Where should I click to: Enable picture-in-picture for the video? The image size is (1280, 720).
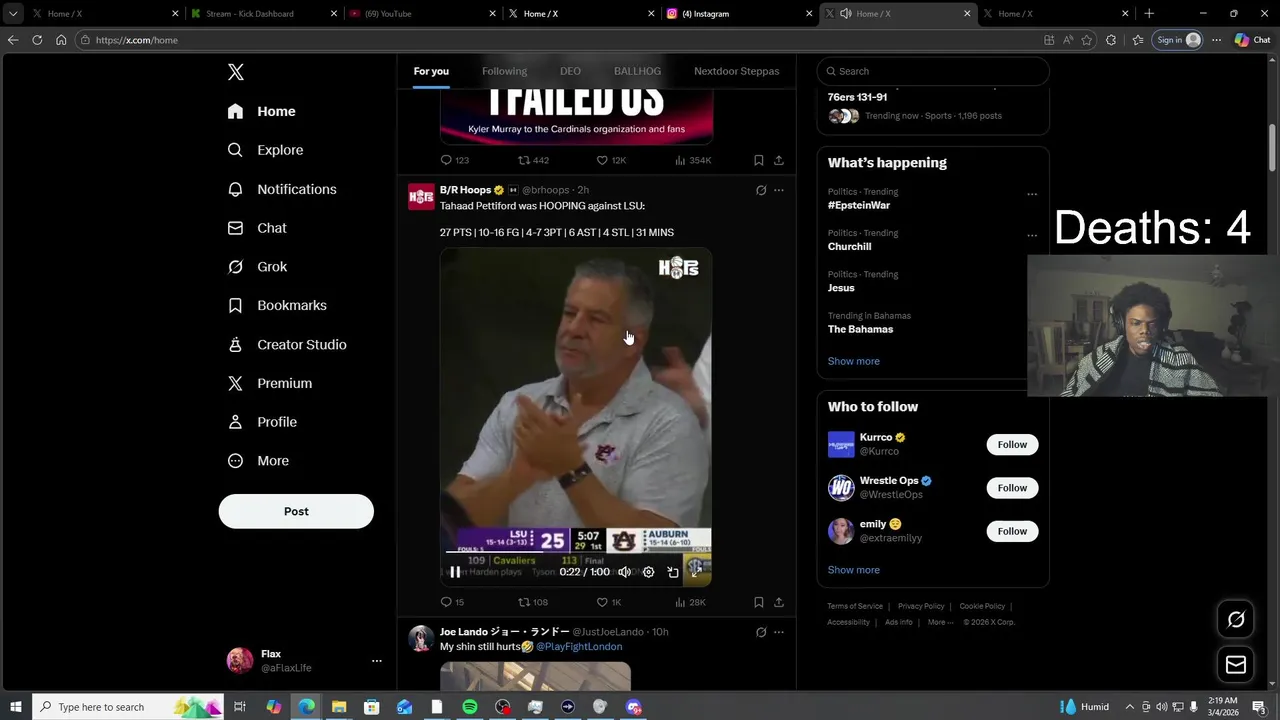673,572
